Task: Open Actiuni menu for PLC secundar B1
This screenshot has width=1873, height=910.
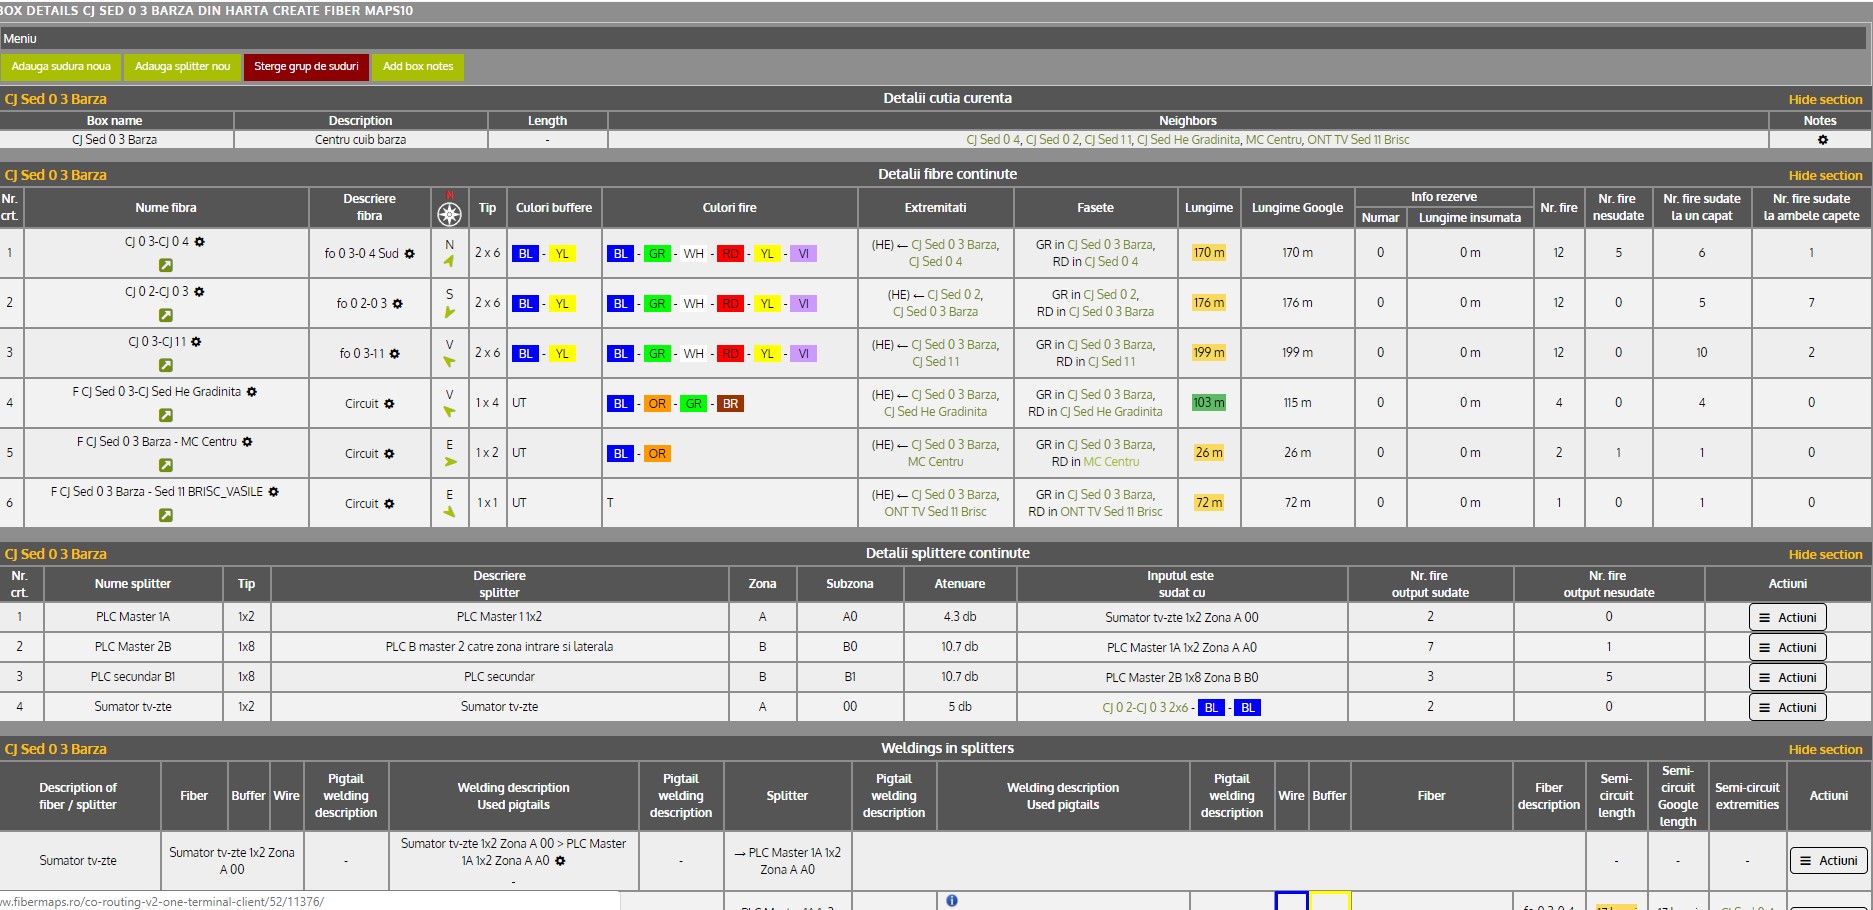Action: pos(1787,678)
